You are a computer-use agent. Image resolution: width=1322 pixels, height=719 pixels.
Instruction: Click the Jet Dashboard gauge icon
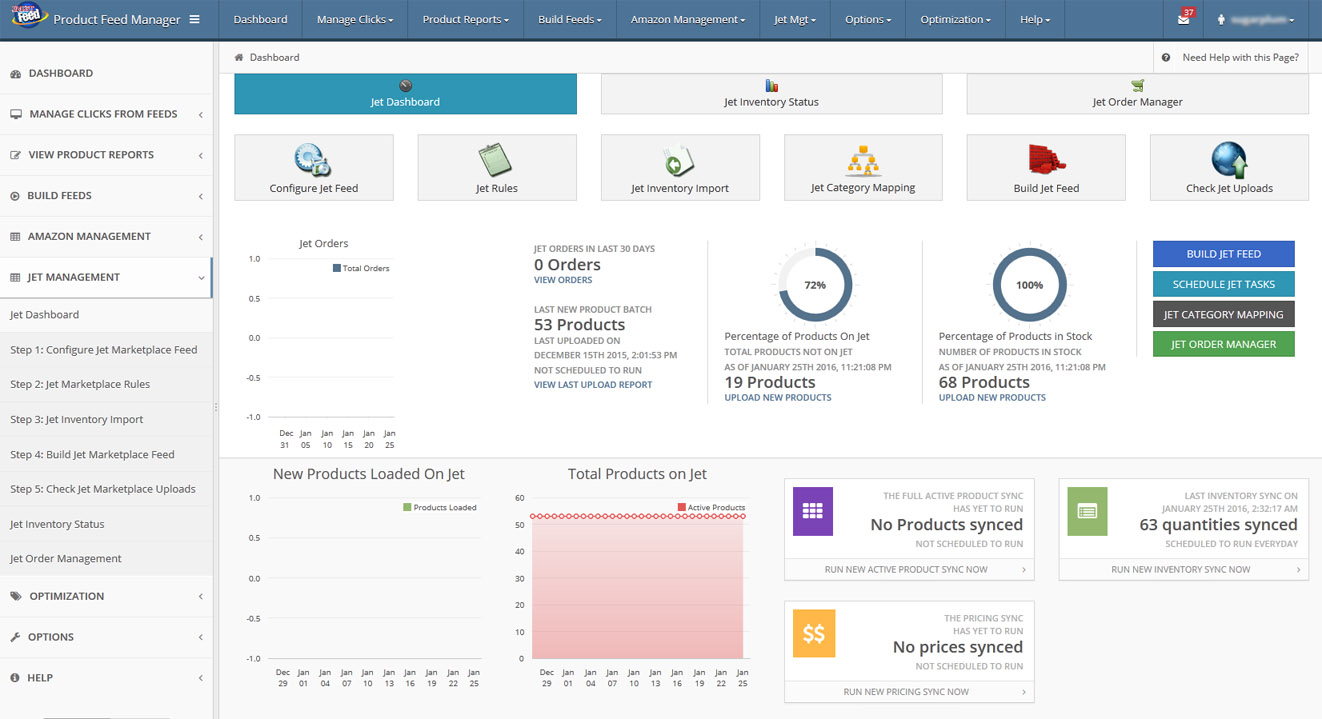405,86
